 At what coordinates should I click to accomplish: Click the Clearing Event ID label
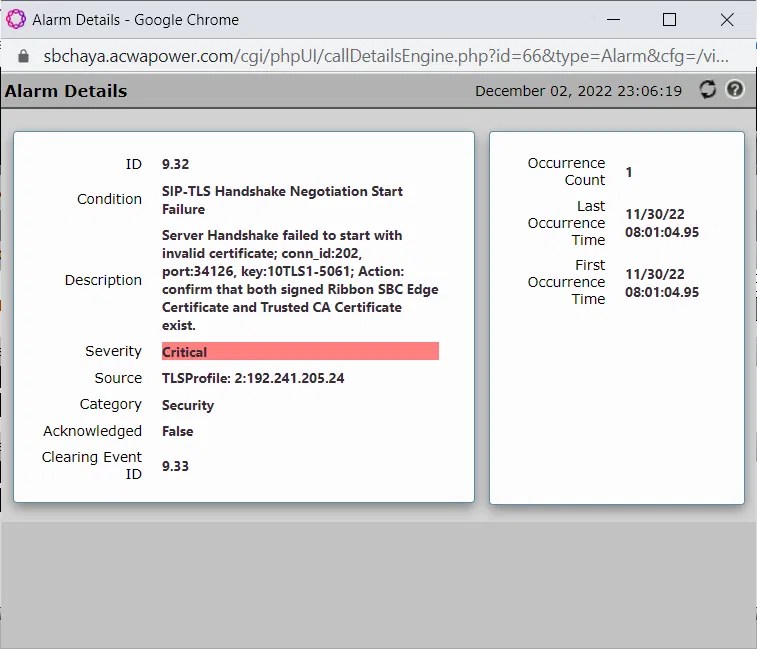coord(92,466)
